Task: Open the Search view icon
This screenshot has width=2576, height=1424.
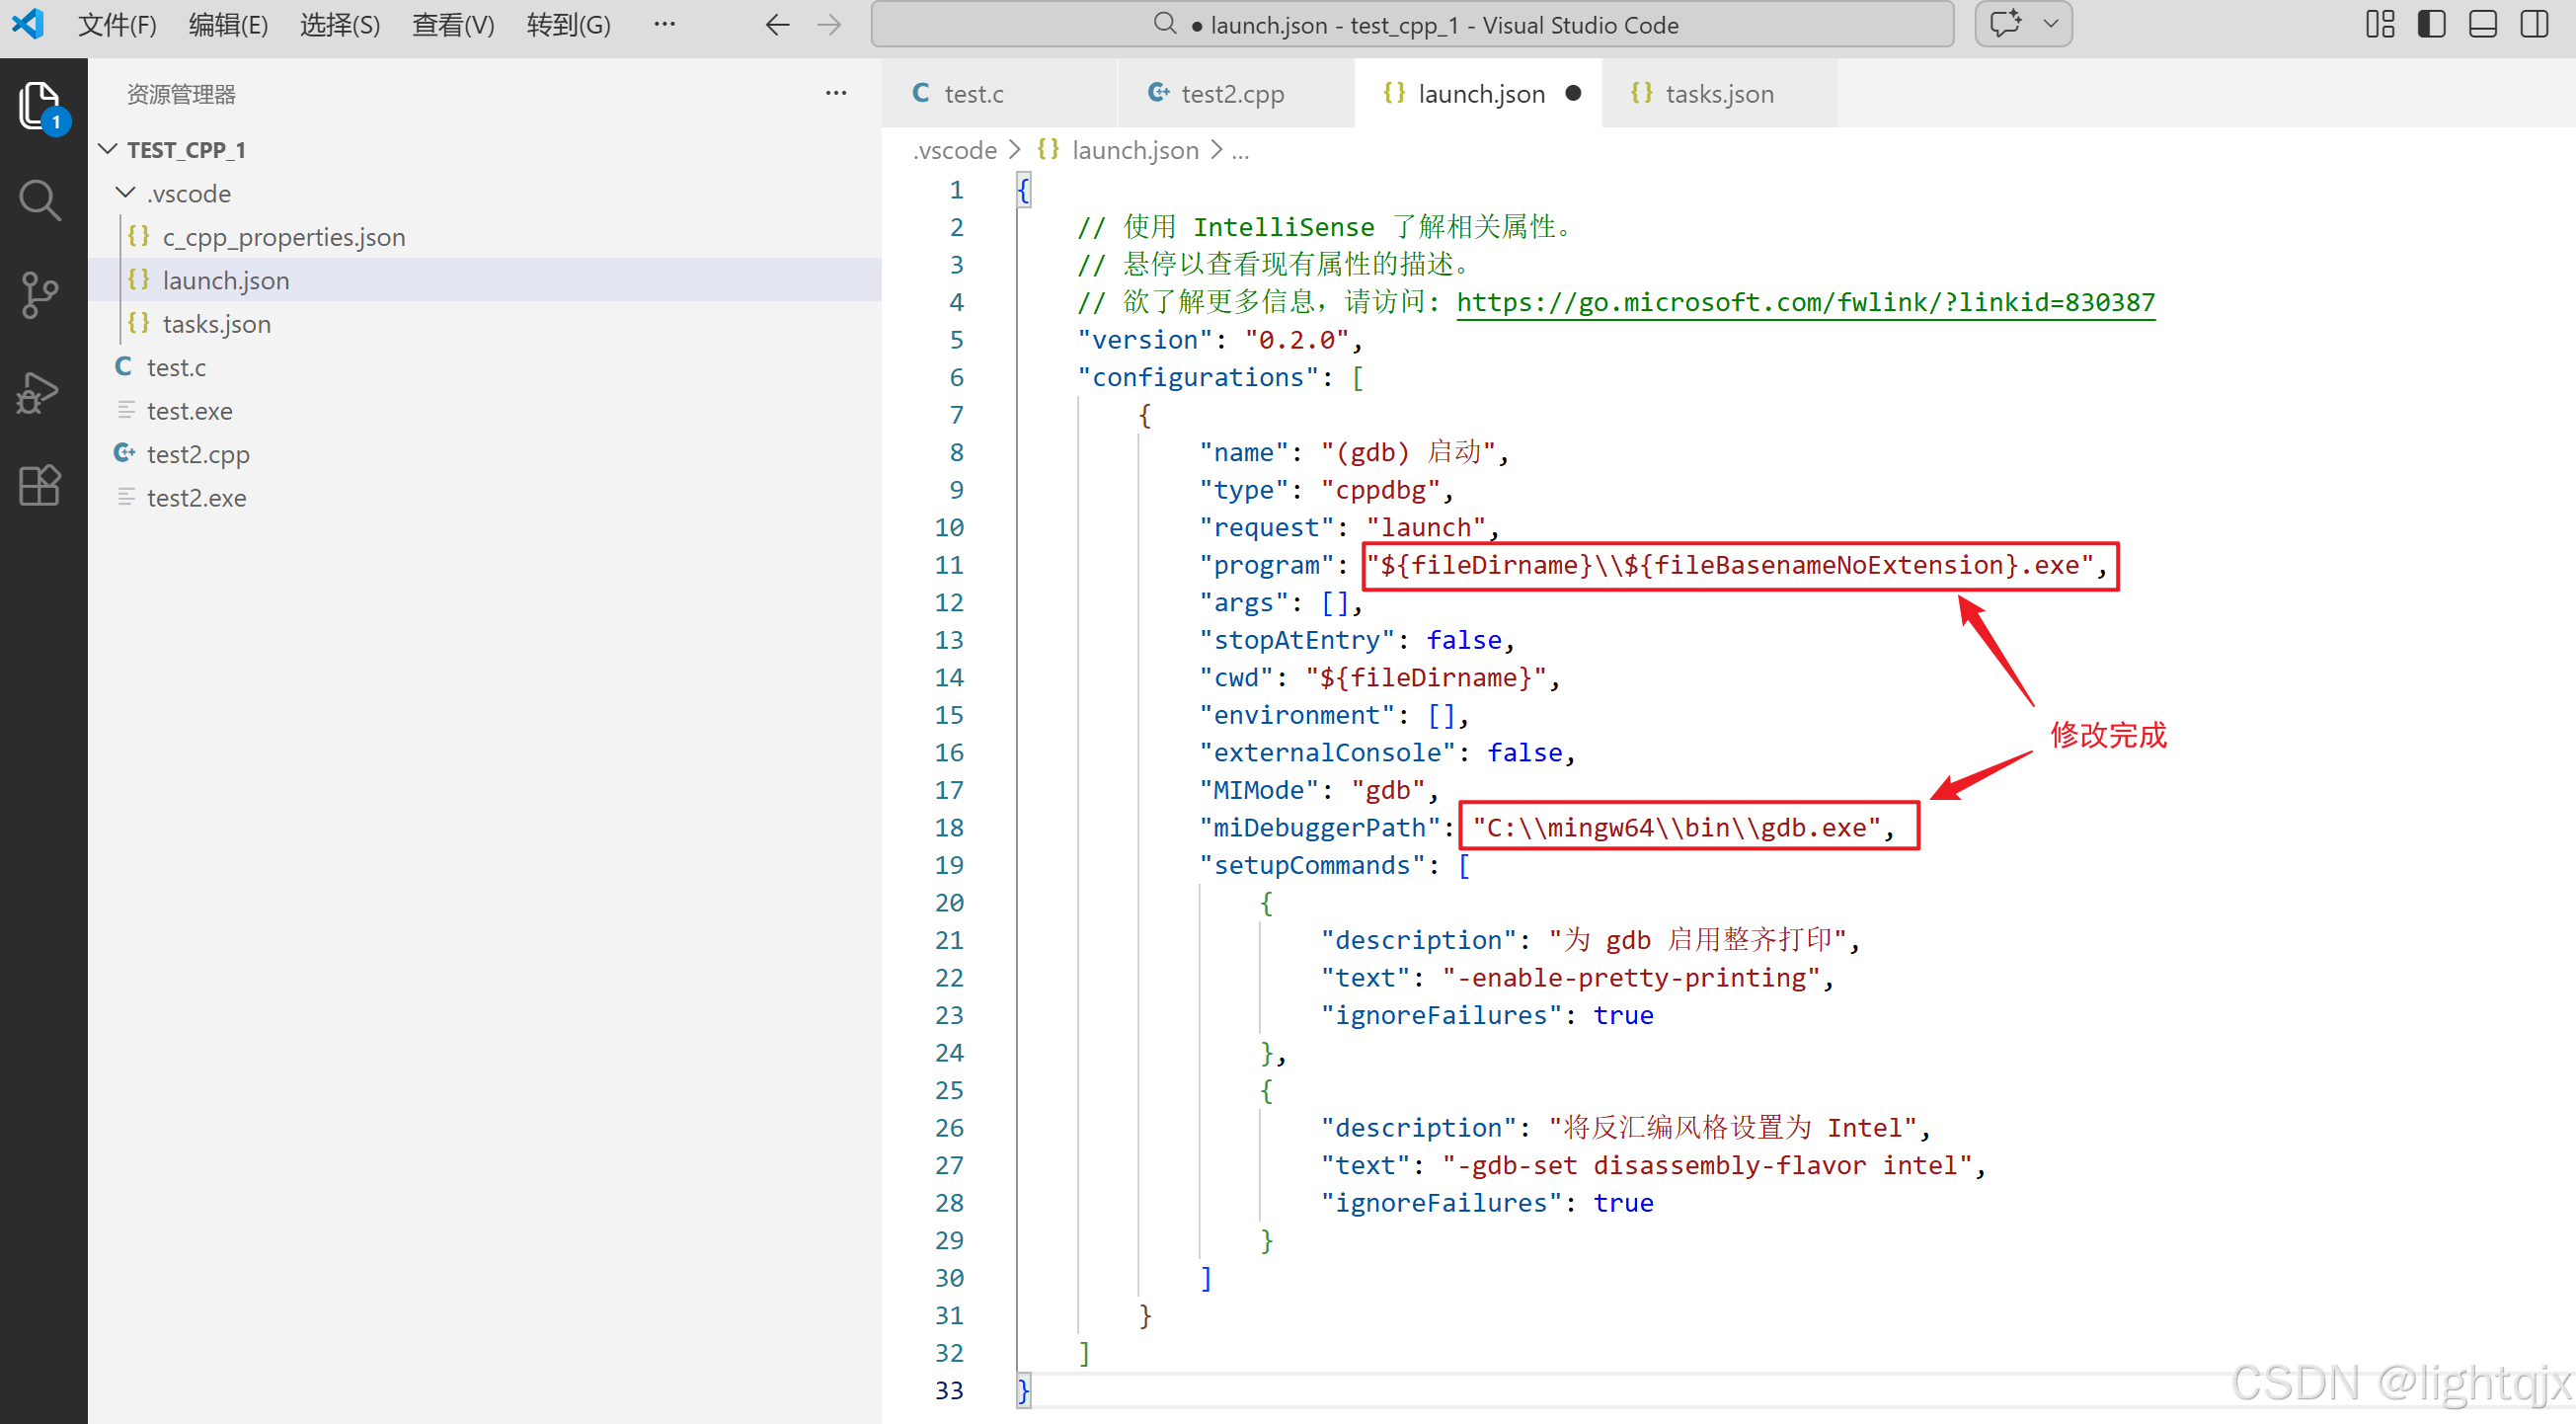Action: (40, 200)
